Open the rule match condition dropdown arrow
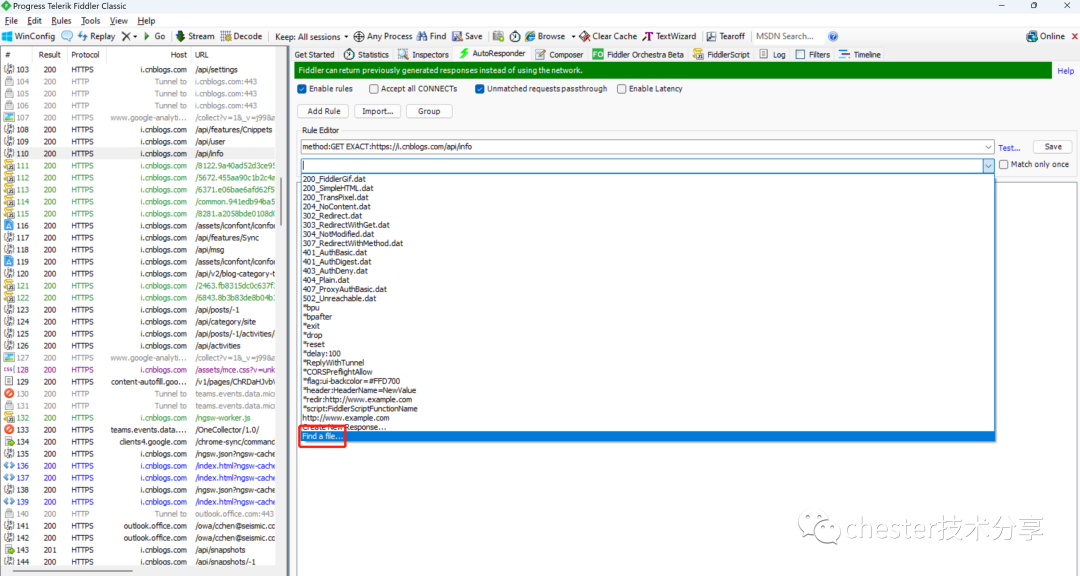The image size is (1080, 576). [988, 147]
